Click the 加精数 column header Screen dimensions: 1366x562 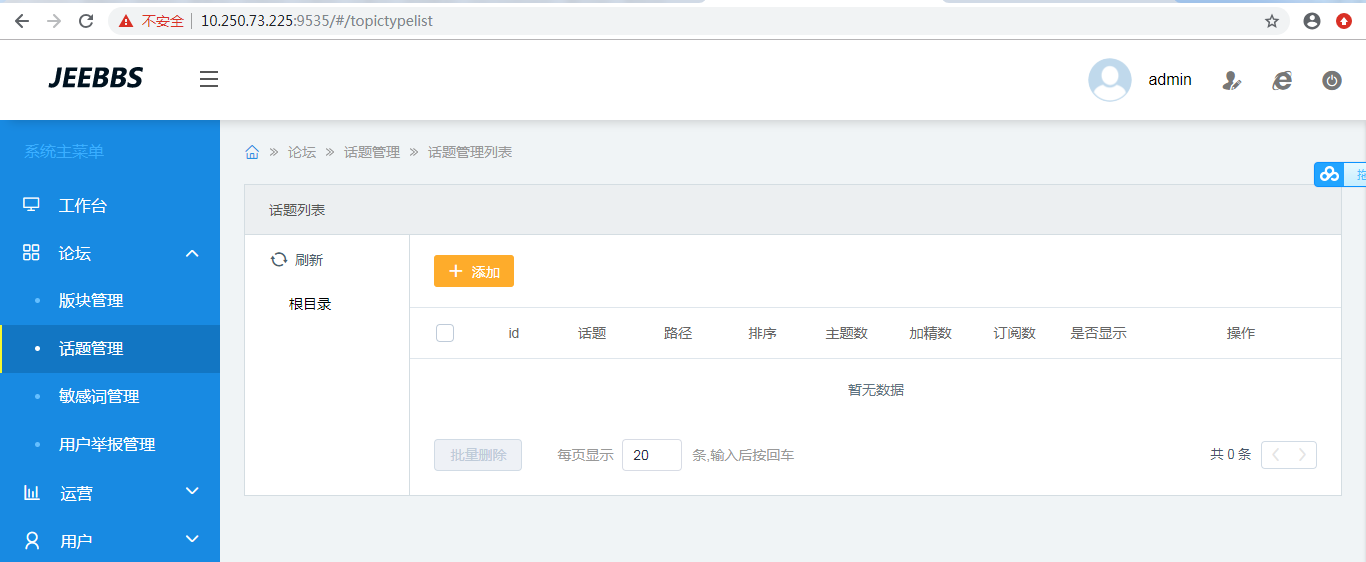pos(930,333)
